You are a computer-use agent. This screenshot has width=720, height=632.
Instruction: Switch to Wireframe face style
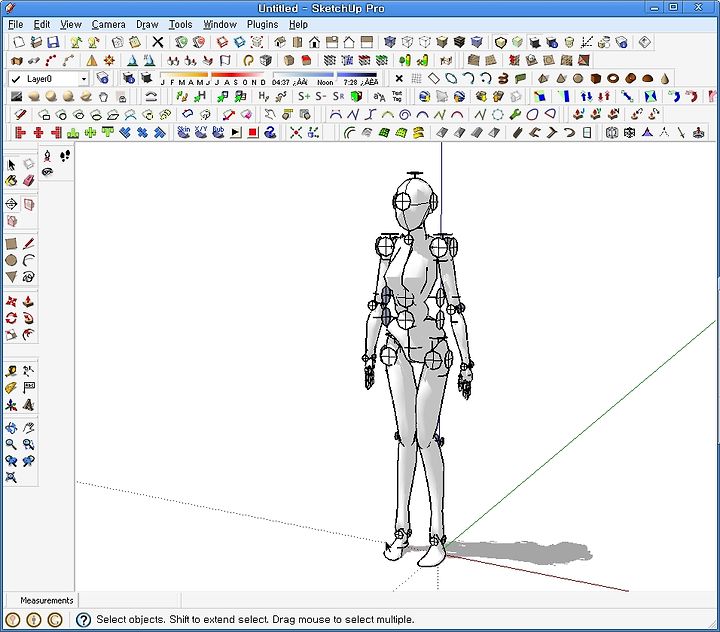(x=407, y=42)
